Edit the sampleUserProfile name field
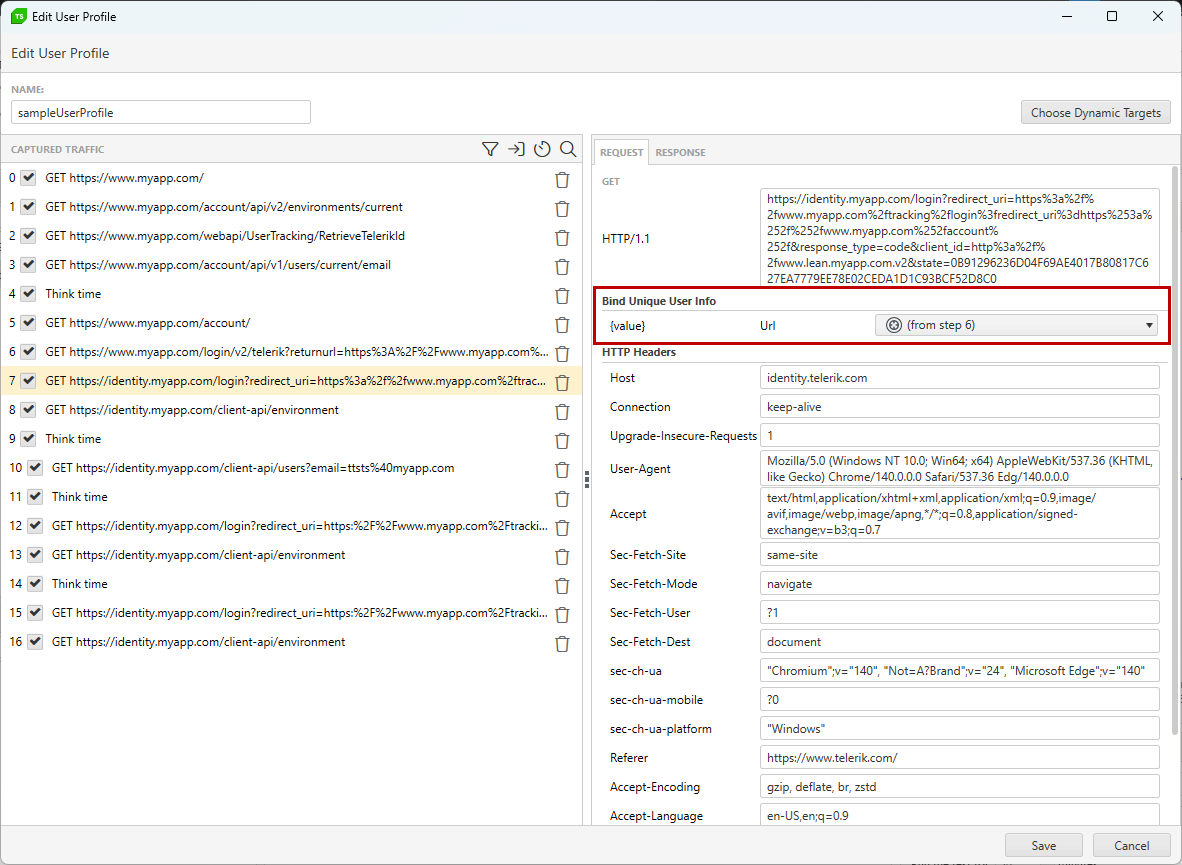 pos(160,112)
